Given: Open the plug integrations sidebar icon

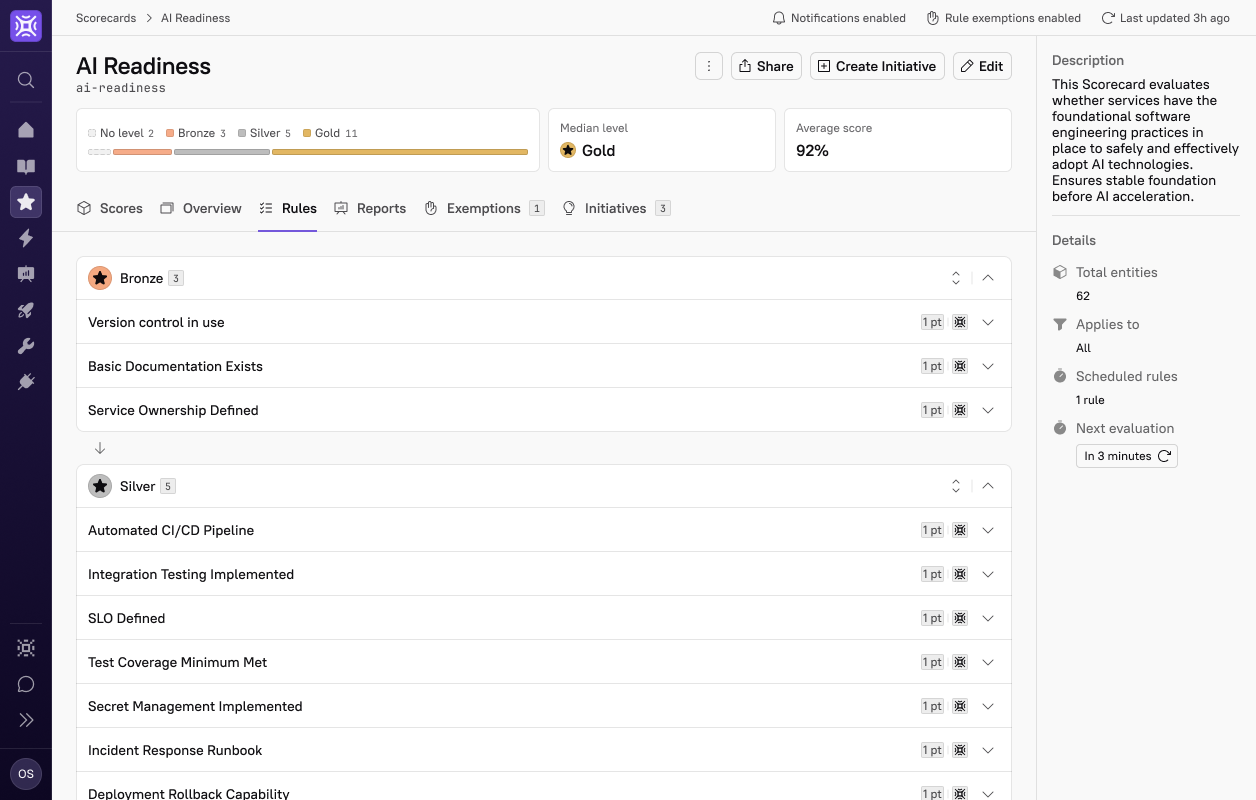Looking at the screenshot, I should pyautogui.click(x=26, y=382).
